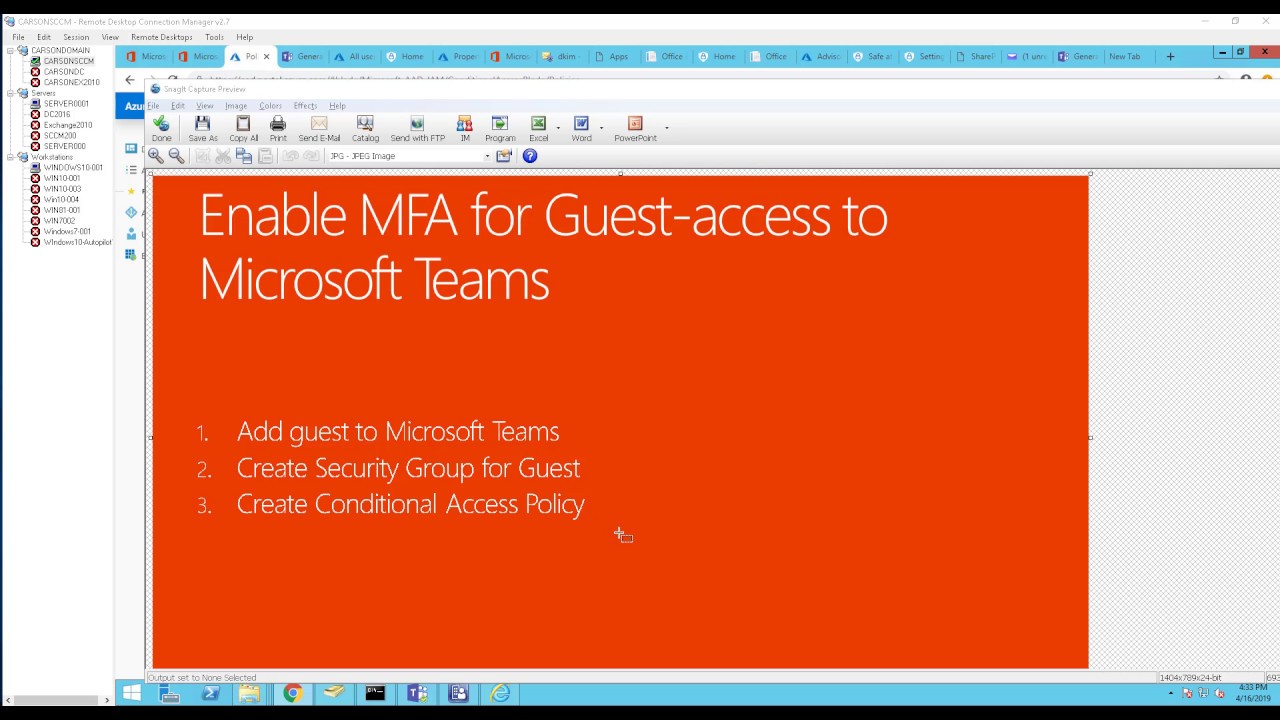Image resolution: width=1280 pixels, height=720 pixels.
Task: Open the Word output dropdown arrow
Action: (601, 128)
